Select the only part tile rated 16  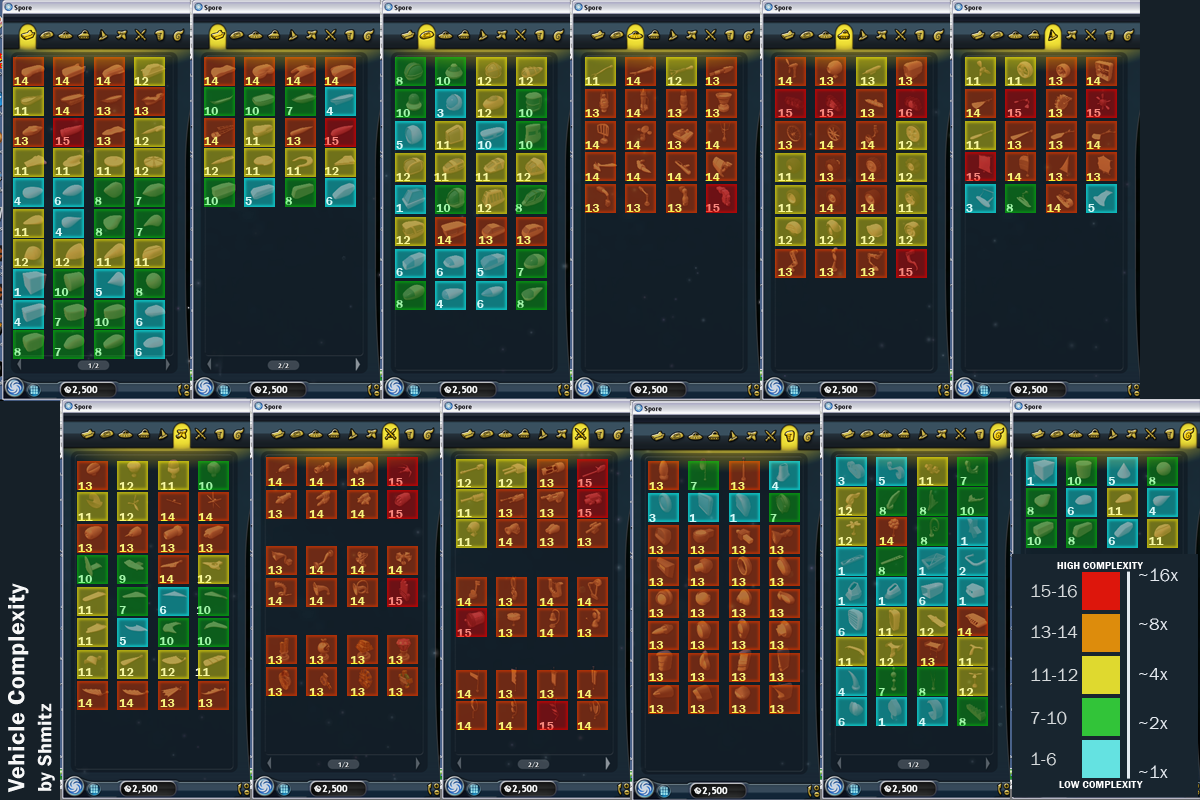[910, 103]
